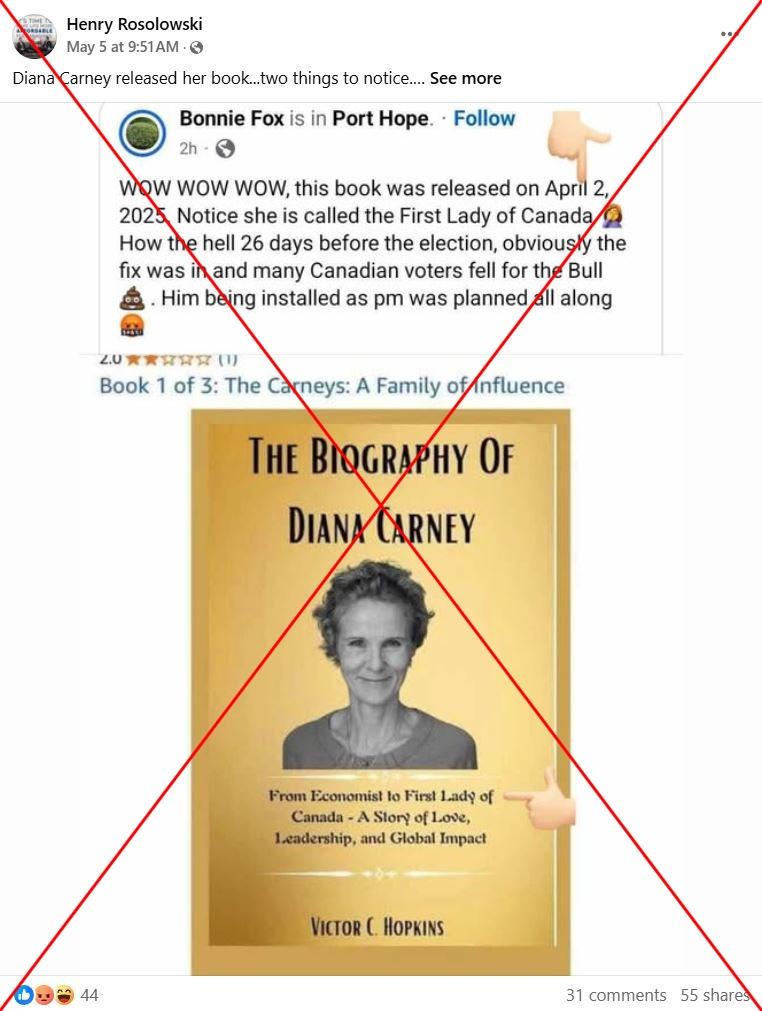Viewport: 762px width, 1011px height.
Task: View the 31 comments
Action: (616, 995)
